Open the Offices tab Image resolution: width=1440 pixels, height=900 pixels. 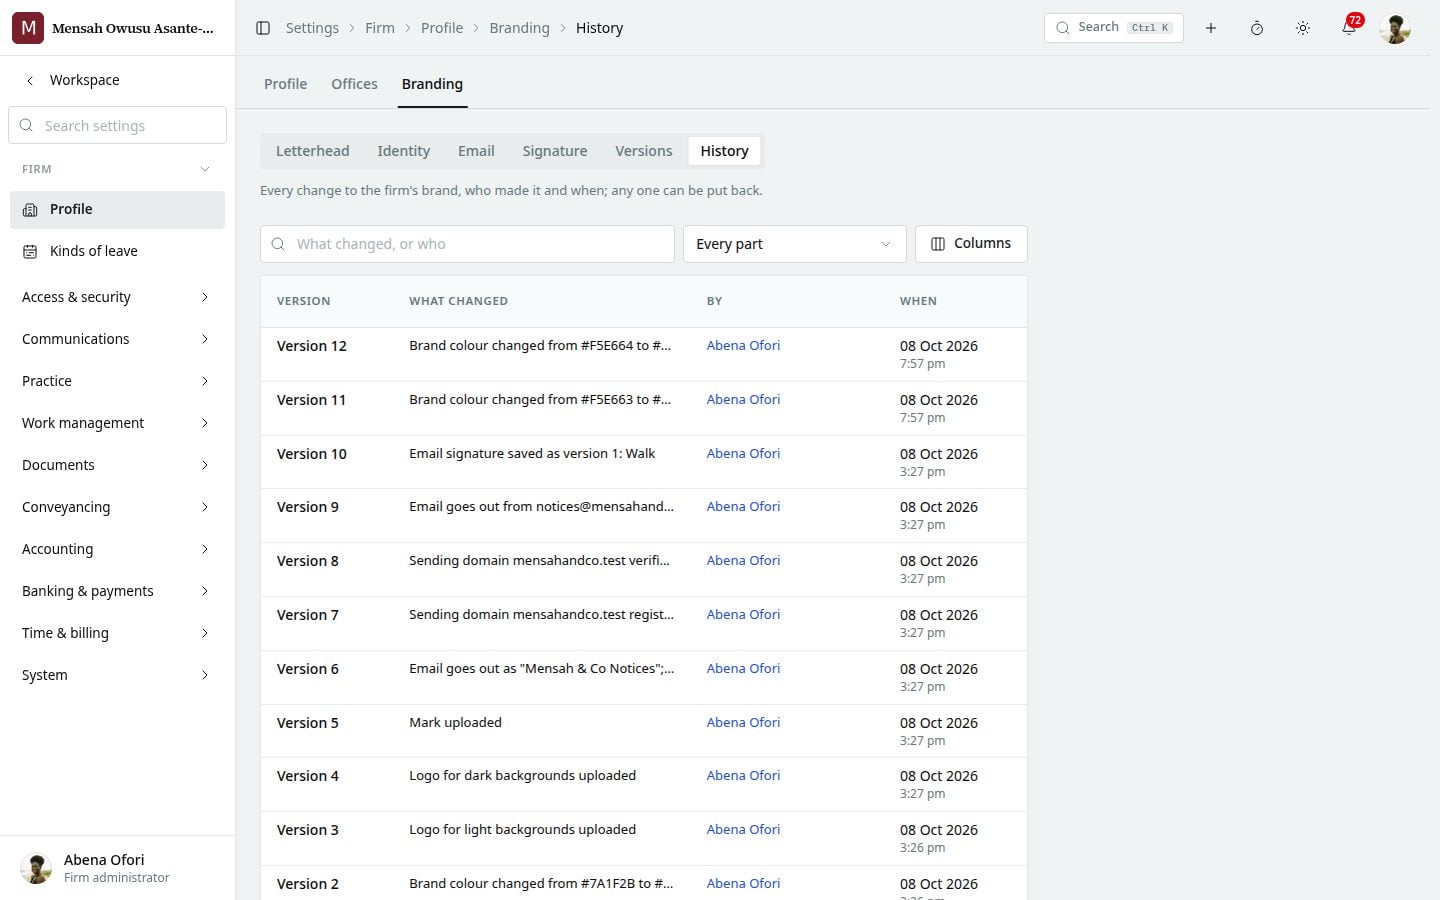point(354,84)
